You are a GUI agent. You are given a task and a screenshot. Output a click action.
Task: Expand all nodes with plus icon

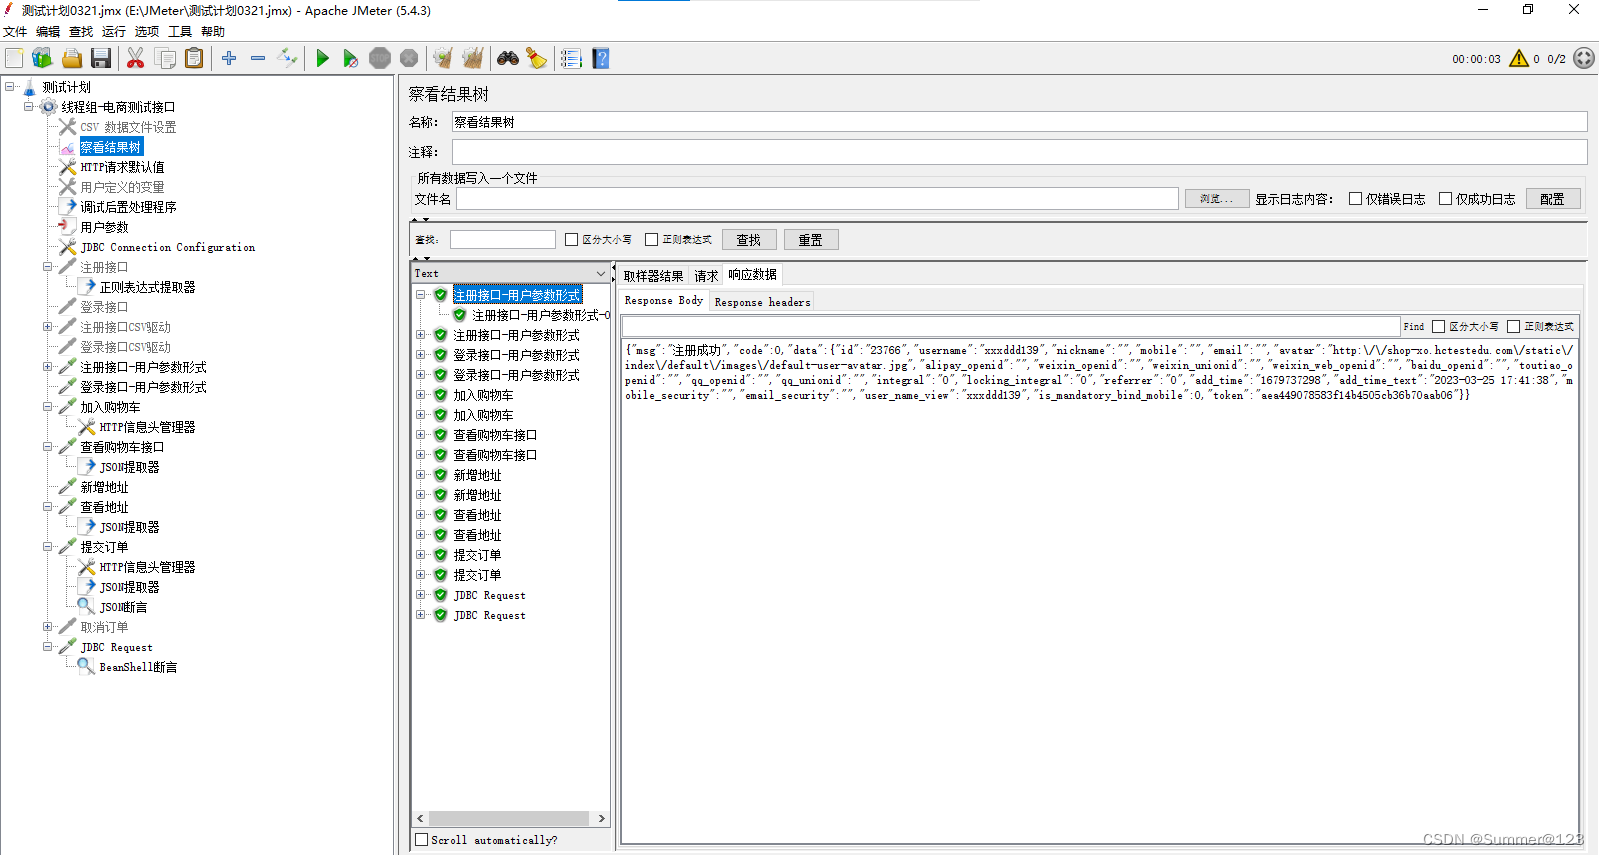pyautogui.click(x=229, y=59)
